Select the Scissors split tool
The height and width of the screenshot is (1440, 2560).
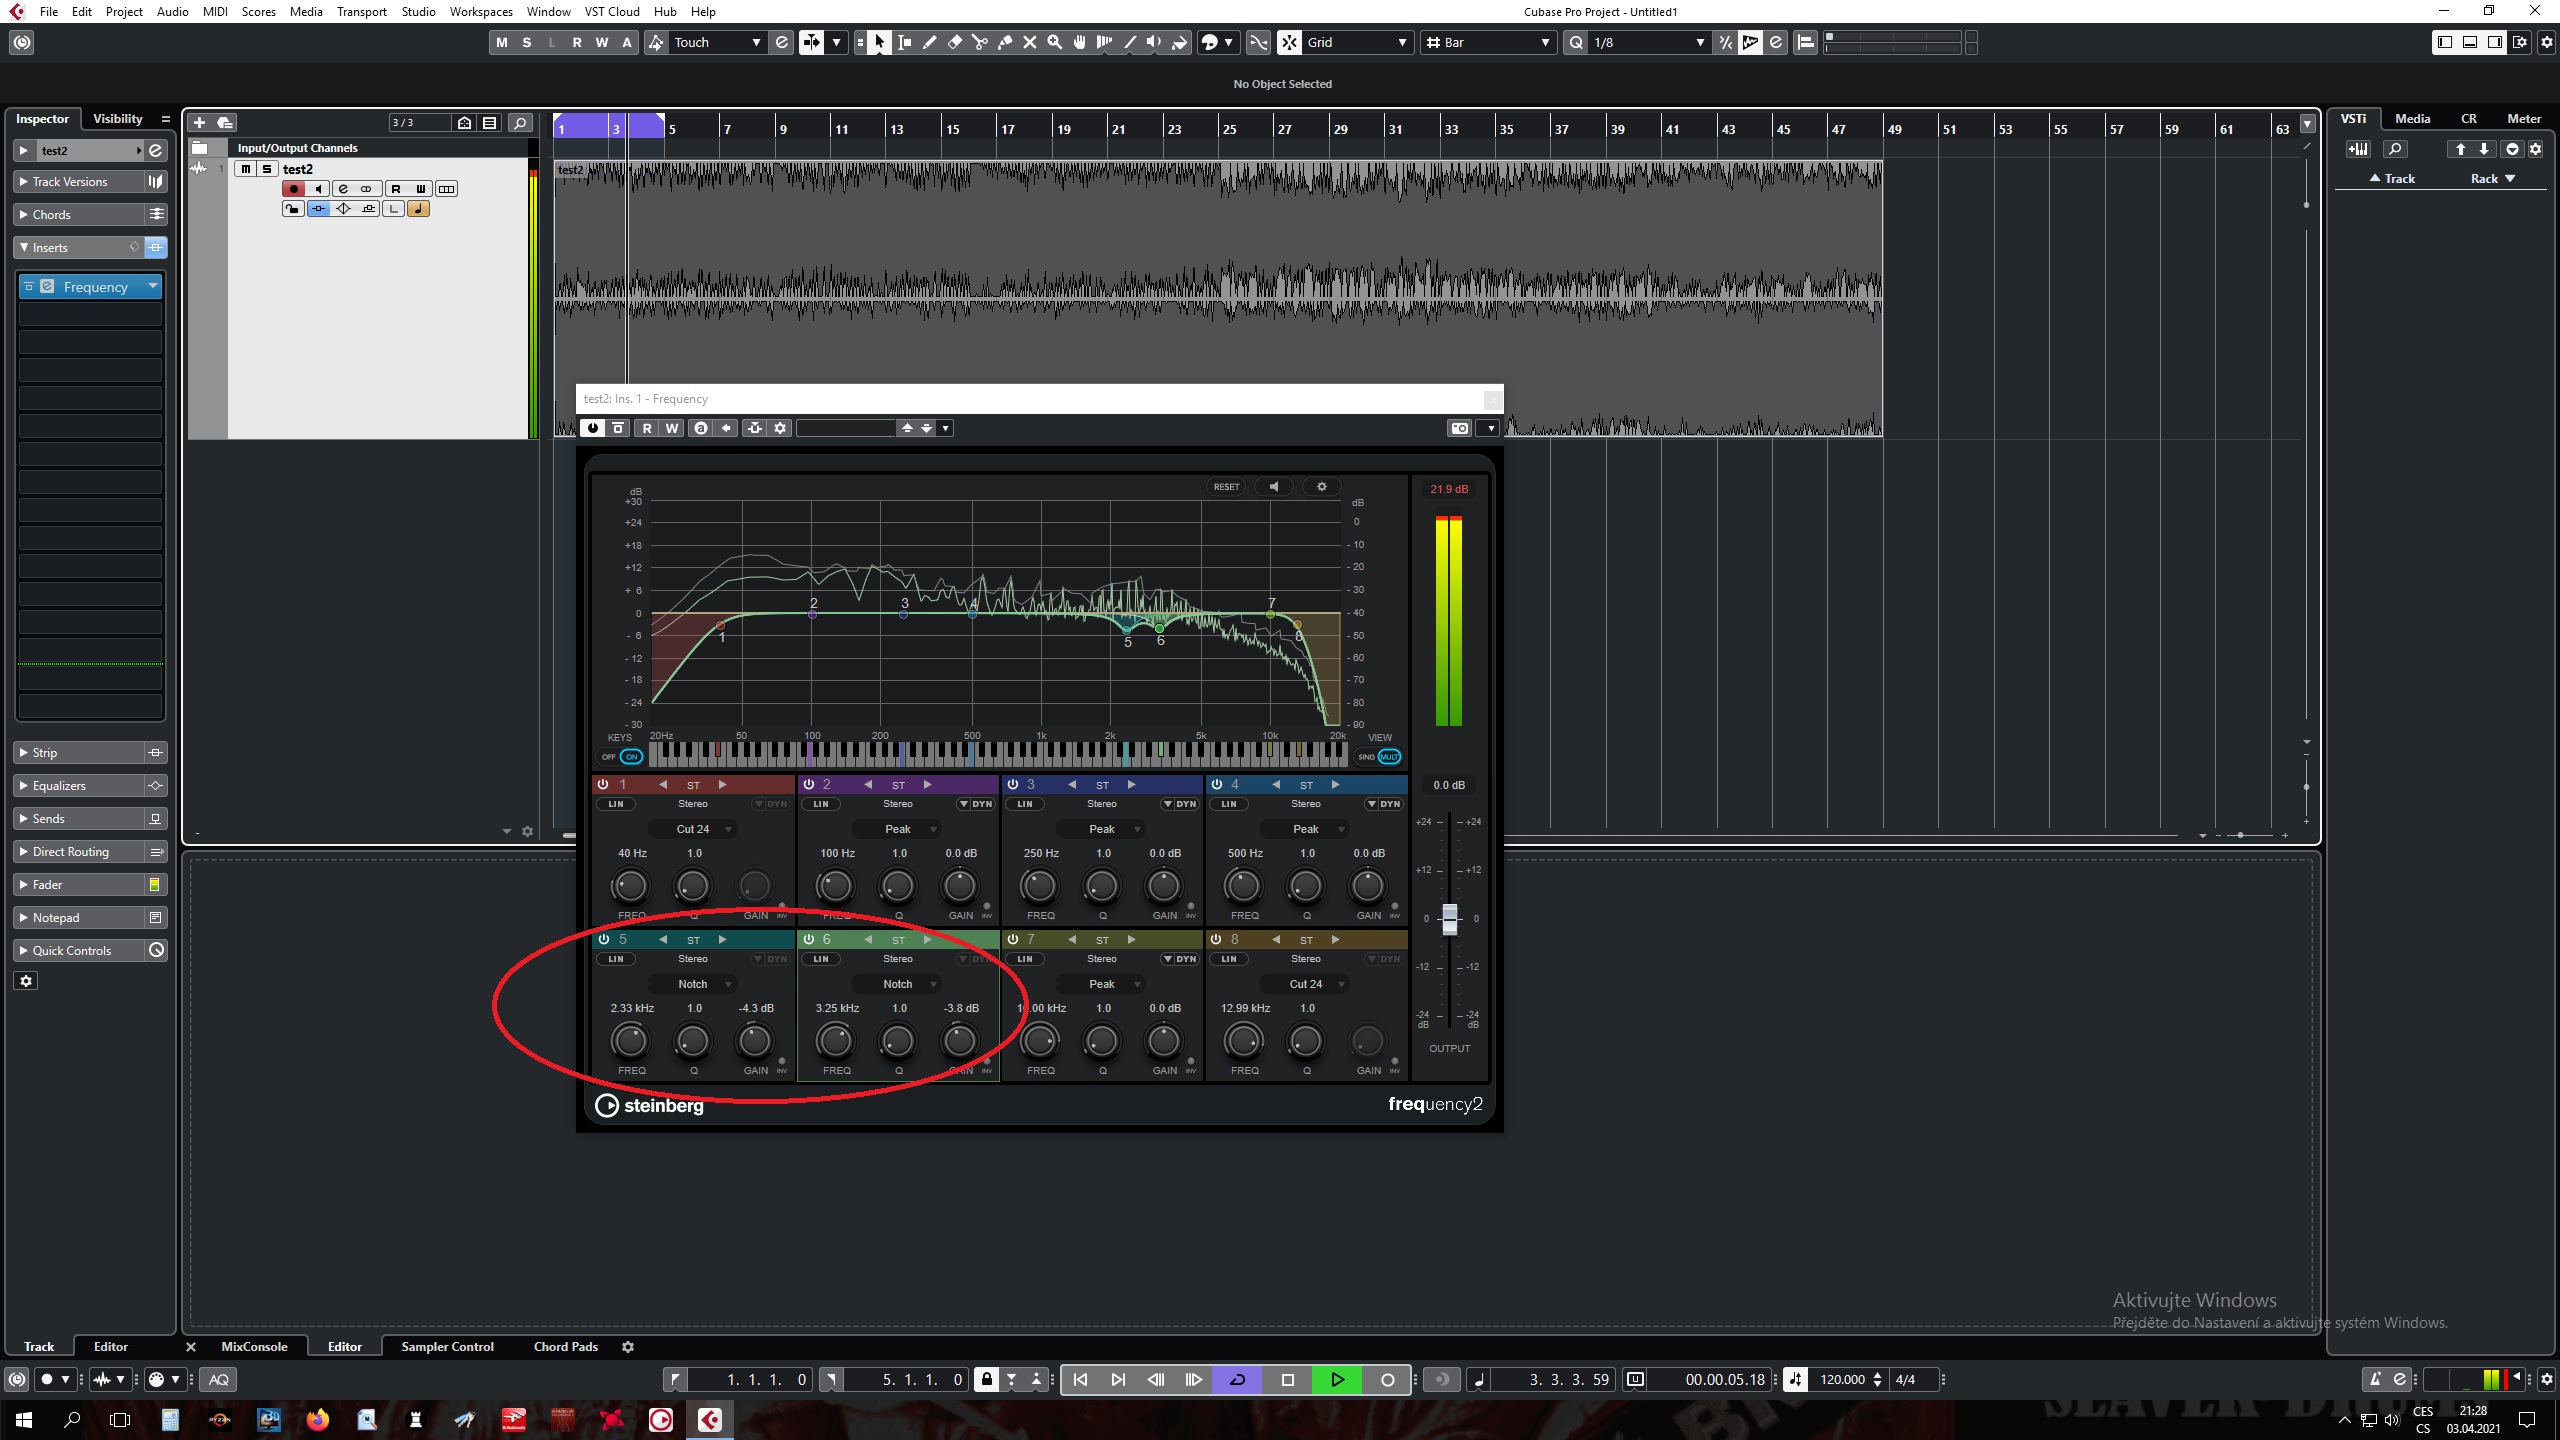(x=980, y=42)
